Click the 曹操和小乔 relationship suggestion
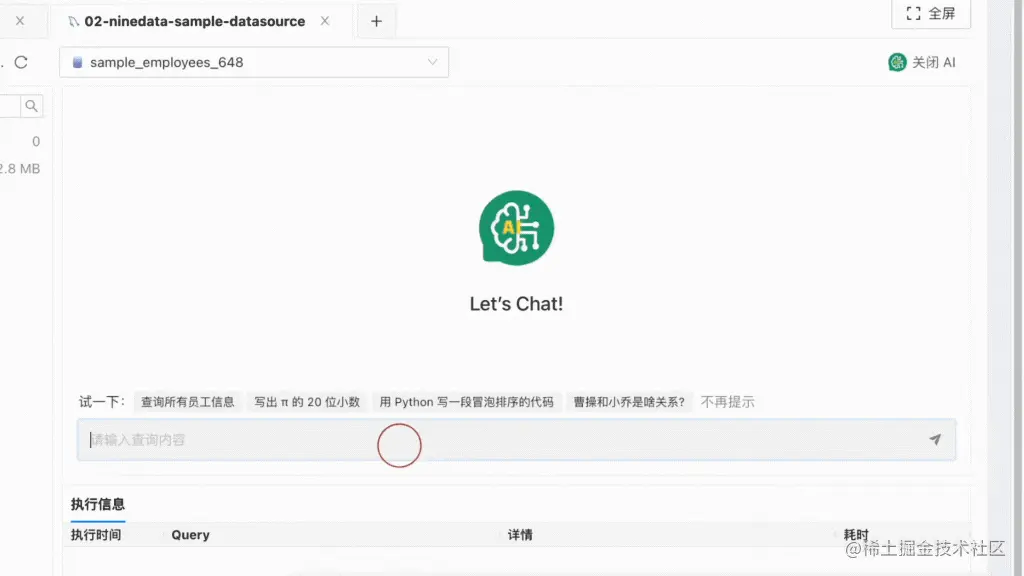 [630, 402]
